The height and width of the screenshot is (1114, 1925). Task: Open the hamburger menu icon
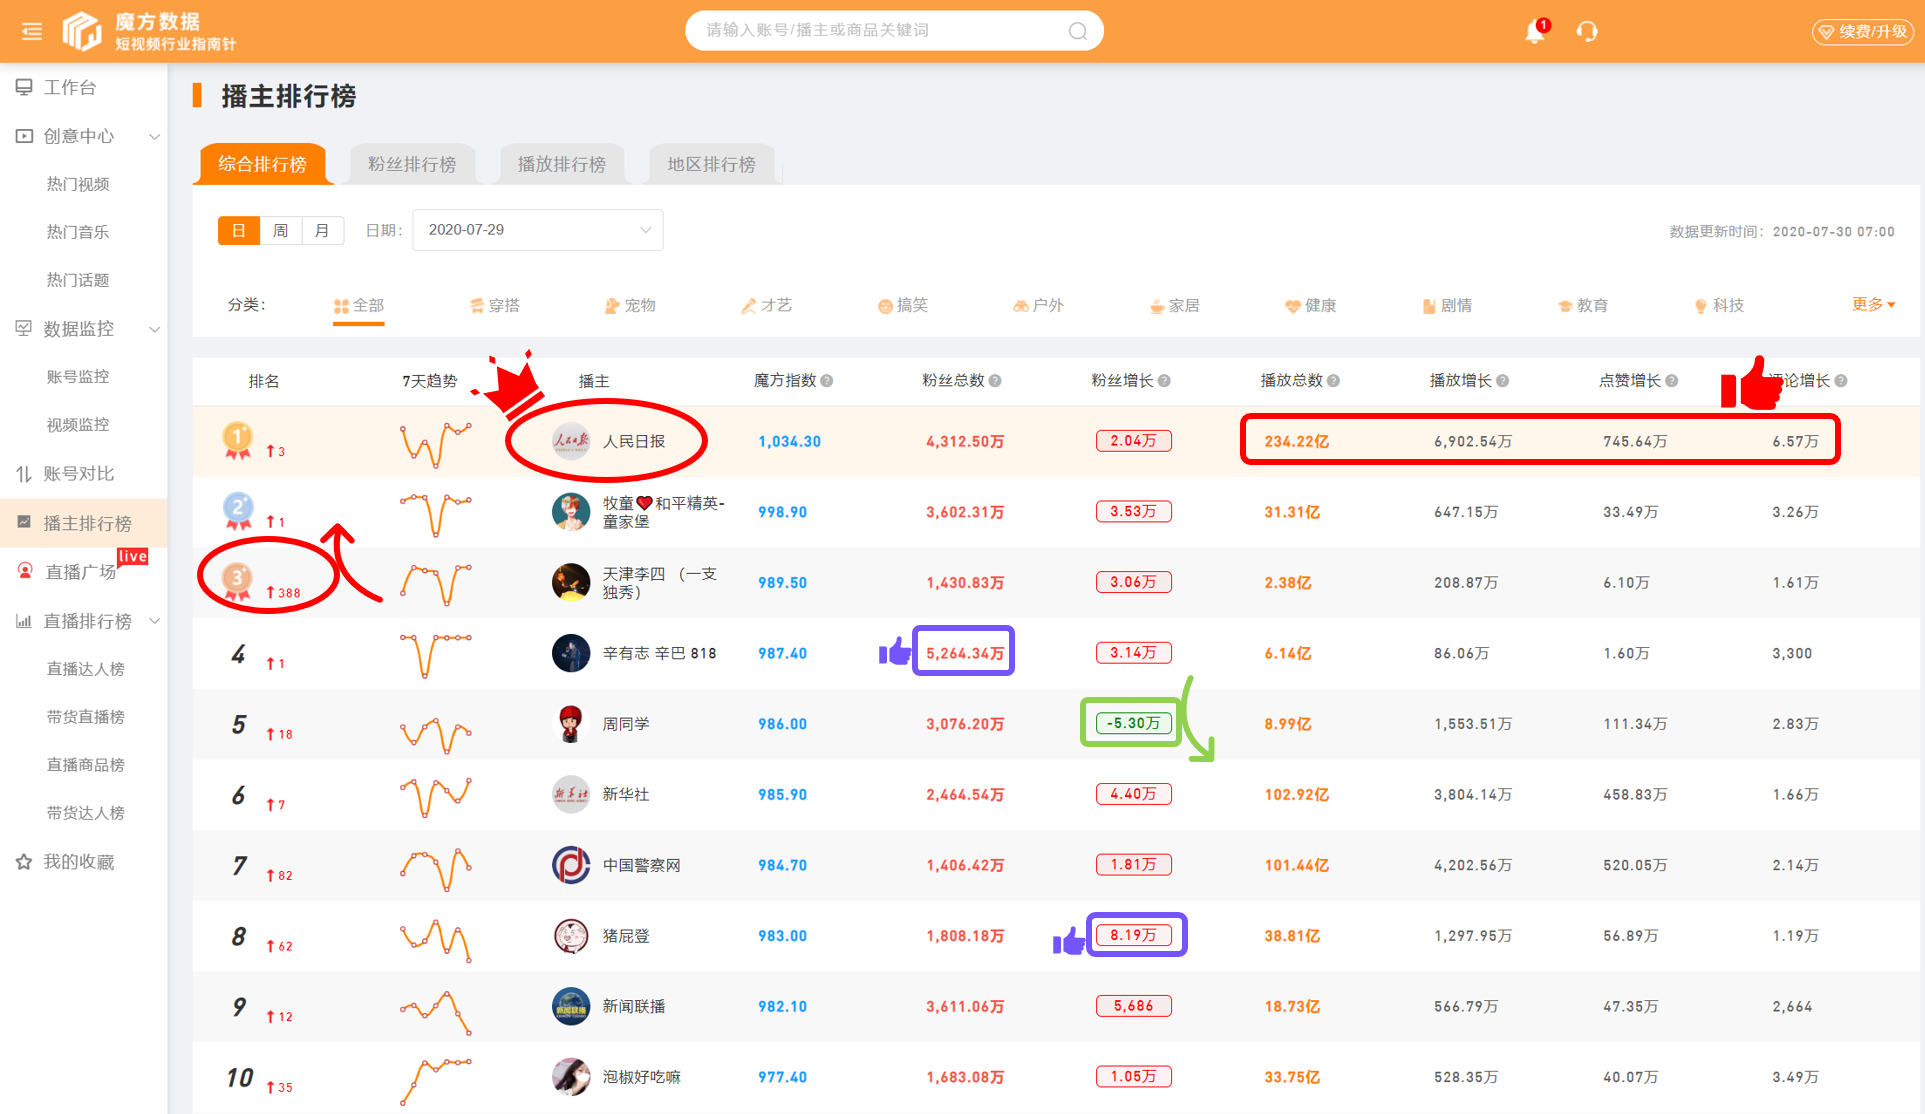tap(32, 31)
